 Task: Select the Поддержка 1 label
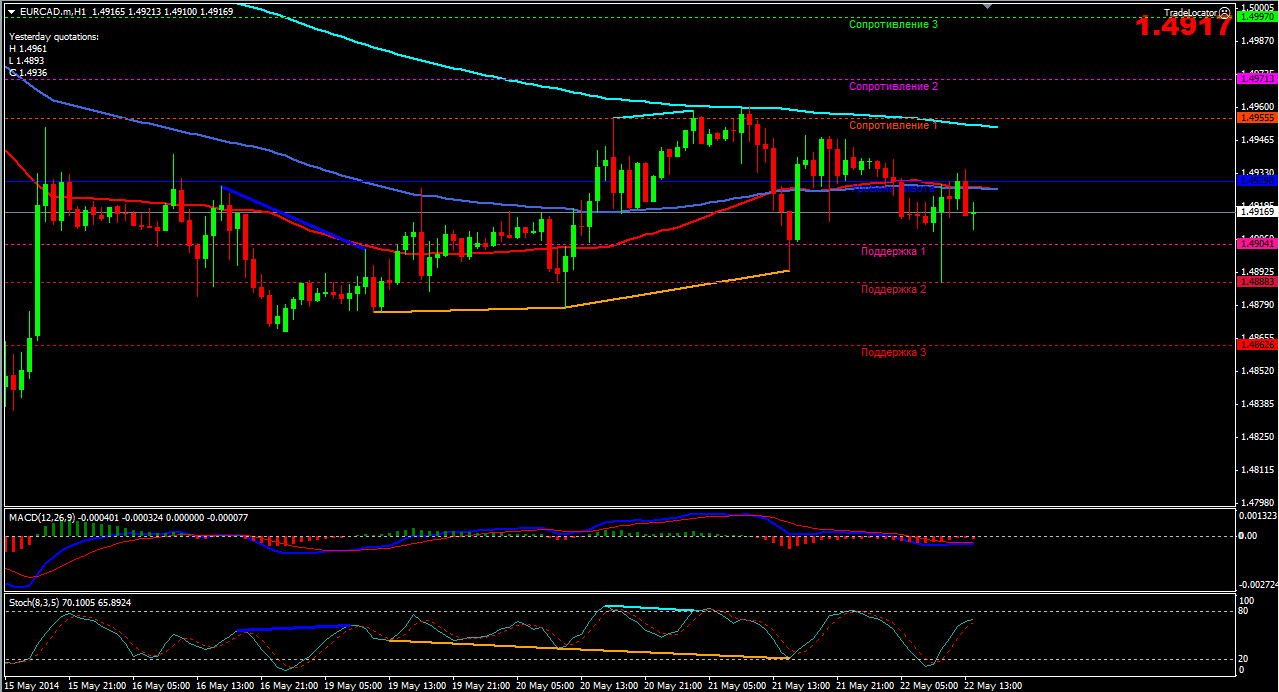(x=893, y=251)
